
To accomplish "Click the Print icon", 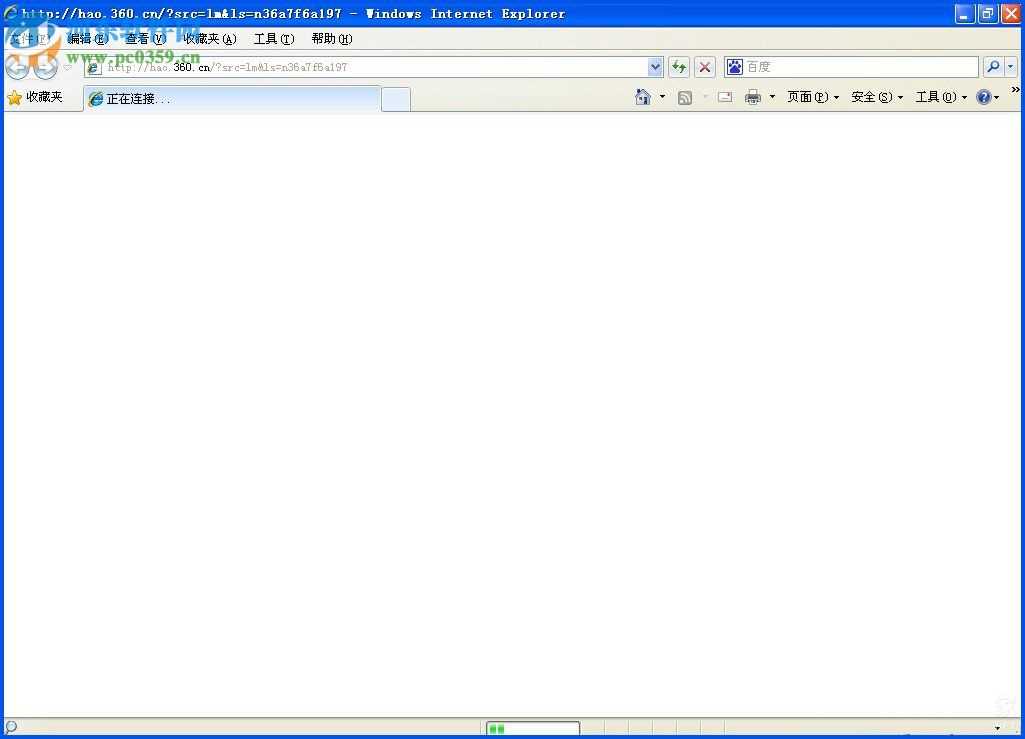I will pyautogui.click(x=753, y=97).
